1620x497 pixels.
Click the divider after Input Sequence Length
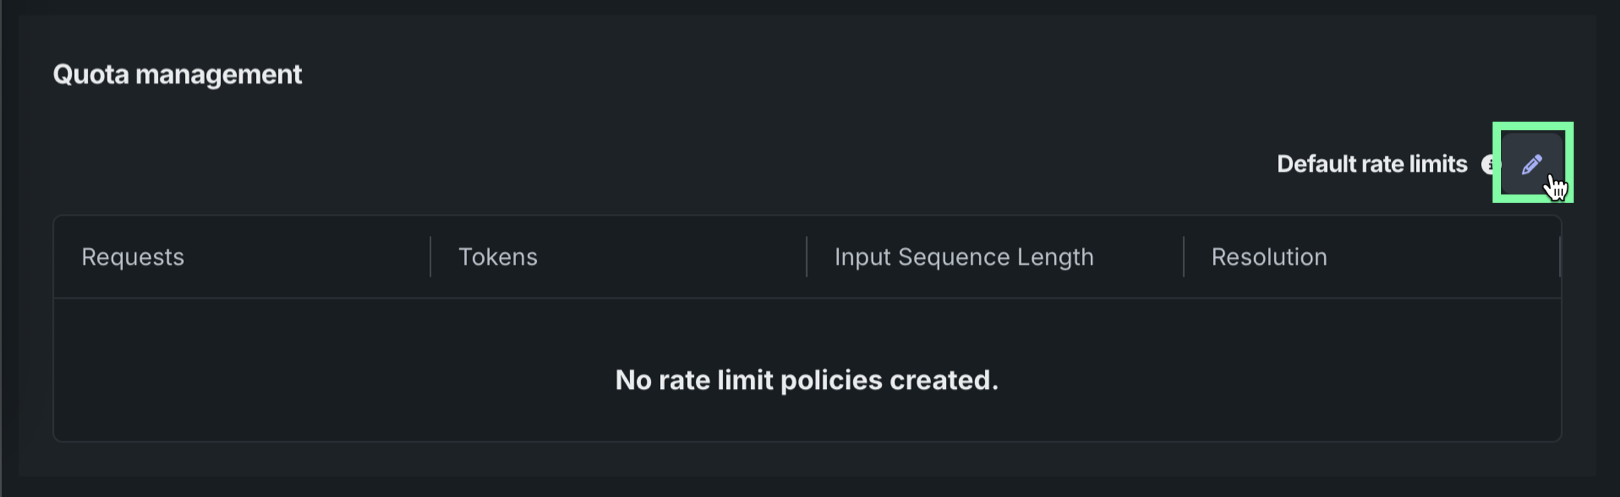1184,257
